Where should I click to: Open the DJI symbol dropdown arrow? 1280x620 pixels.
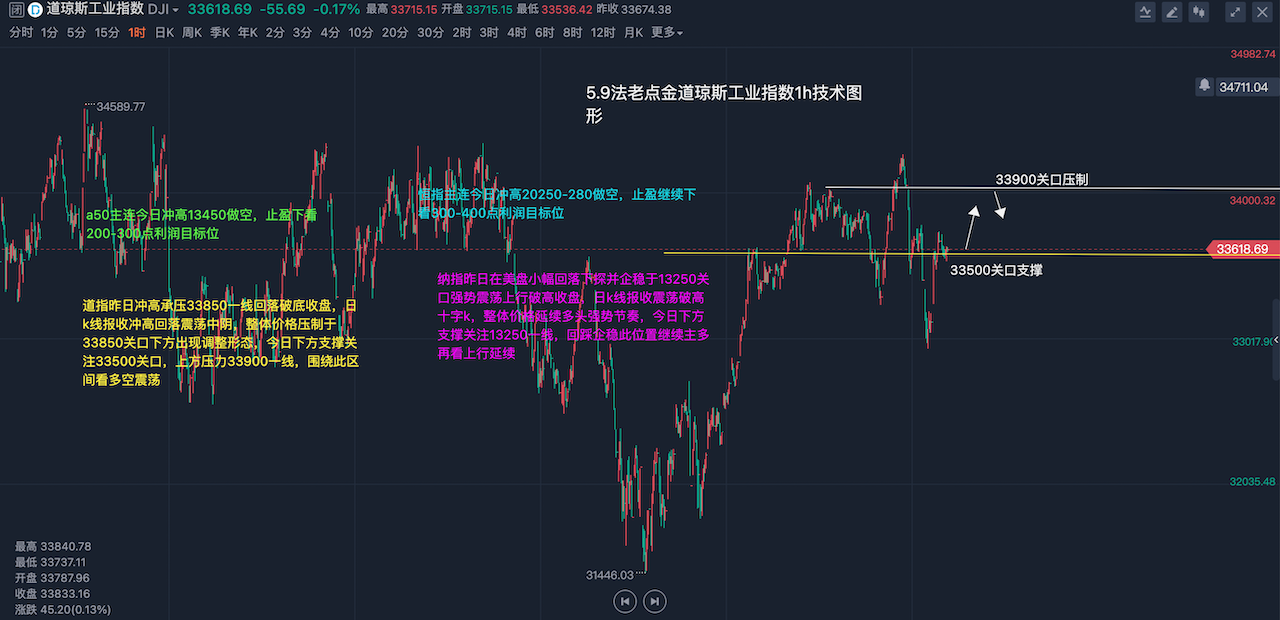point(176,10)
